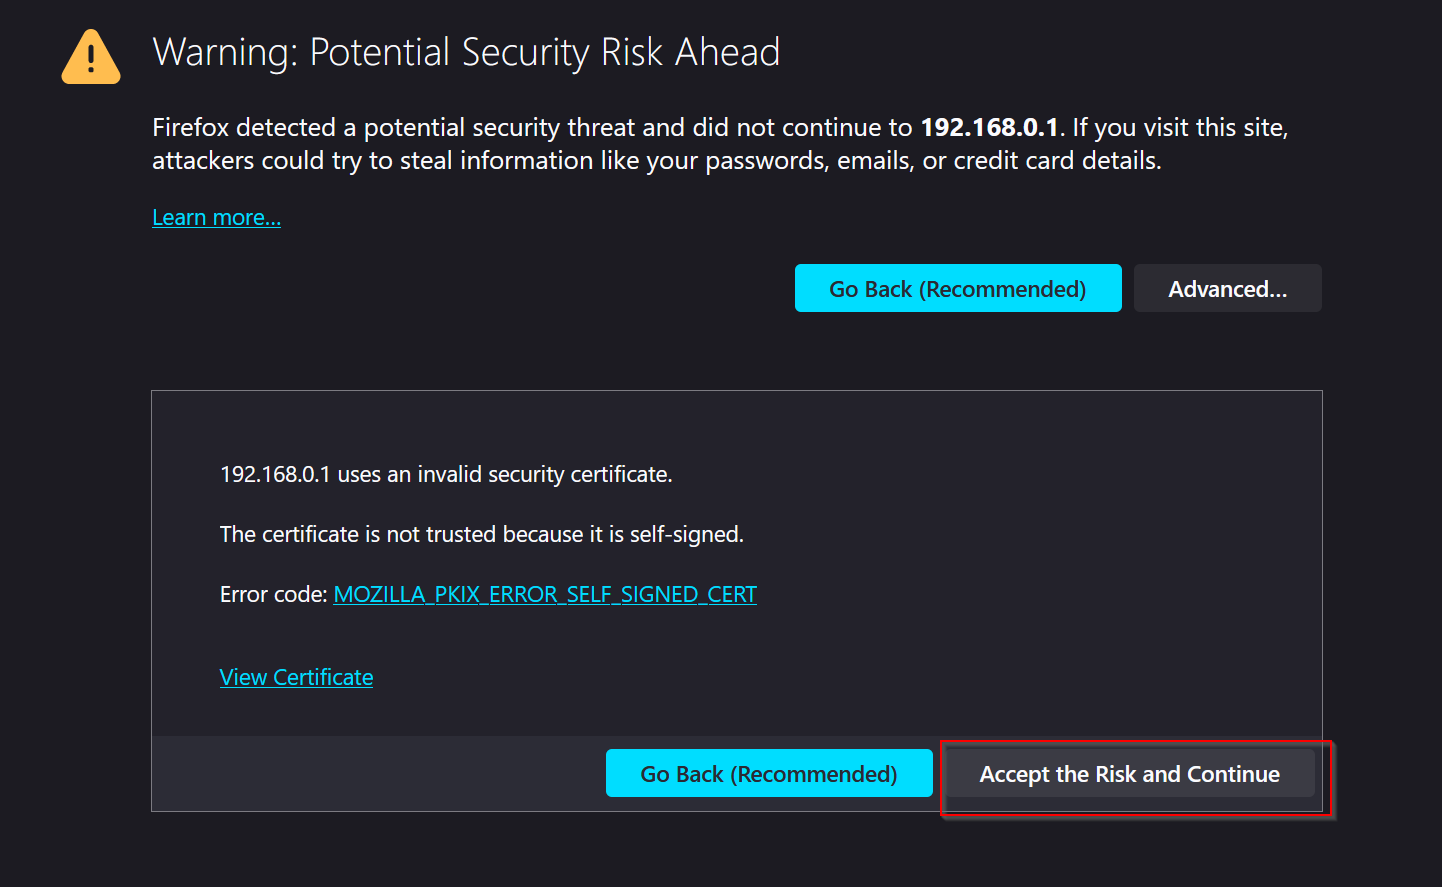Open the Learn more... link
The image size is (1442, 887).
click(x=216, y=217)
